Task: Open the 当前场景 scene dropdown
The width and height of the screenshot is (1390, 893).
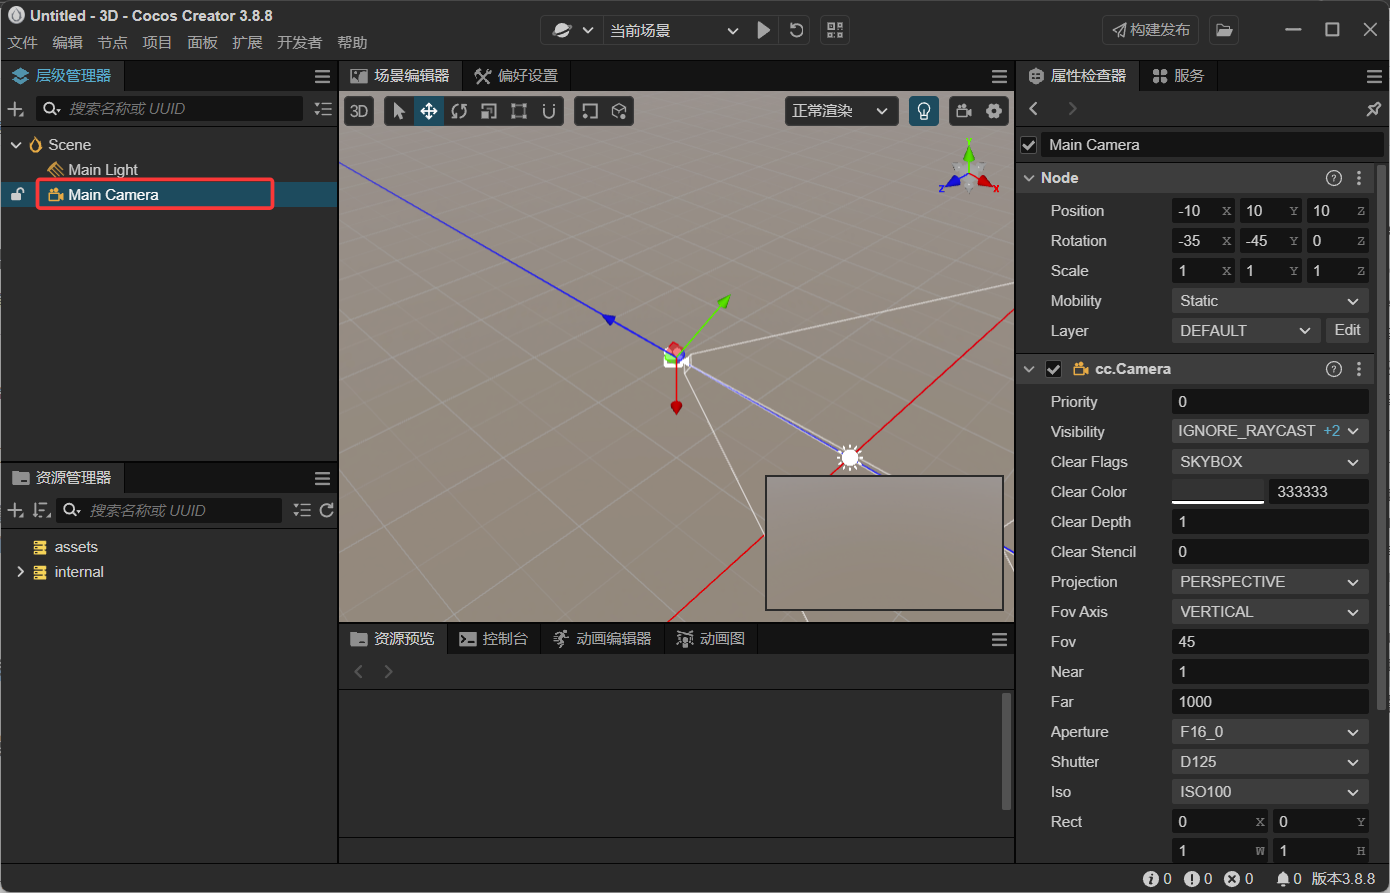Action: tap(675, 31)
